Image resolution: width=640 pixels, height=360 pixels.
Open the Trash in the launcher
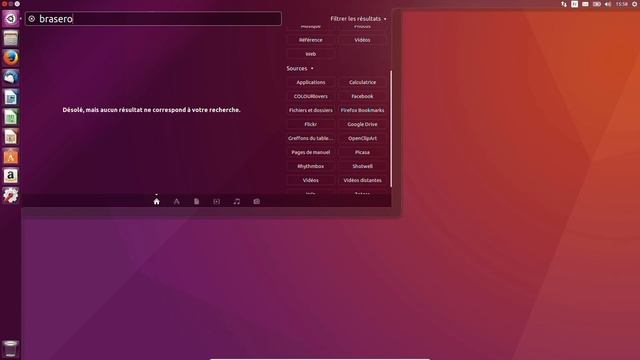11,349
